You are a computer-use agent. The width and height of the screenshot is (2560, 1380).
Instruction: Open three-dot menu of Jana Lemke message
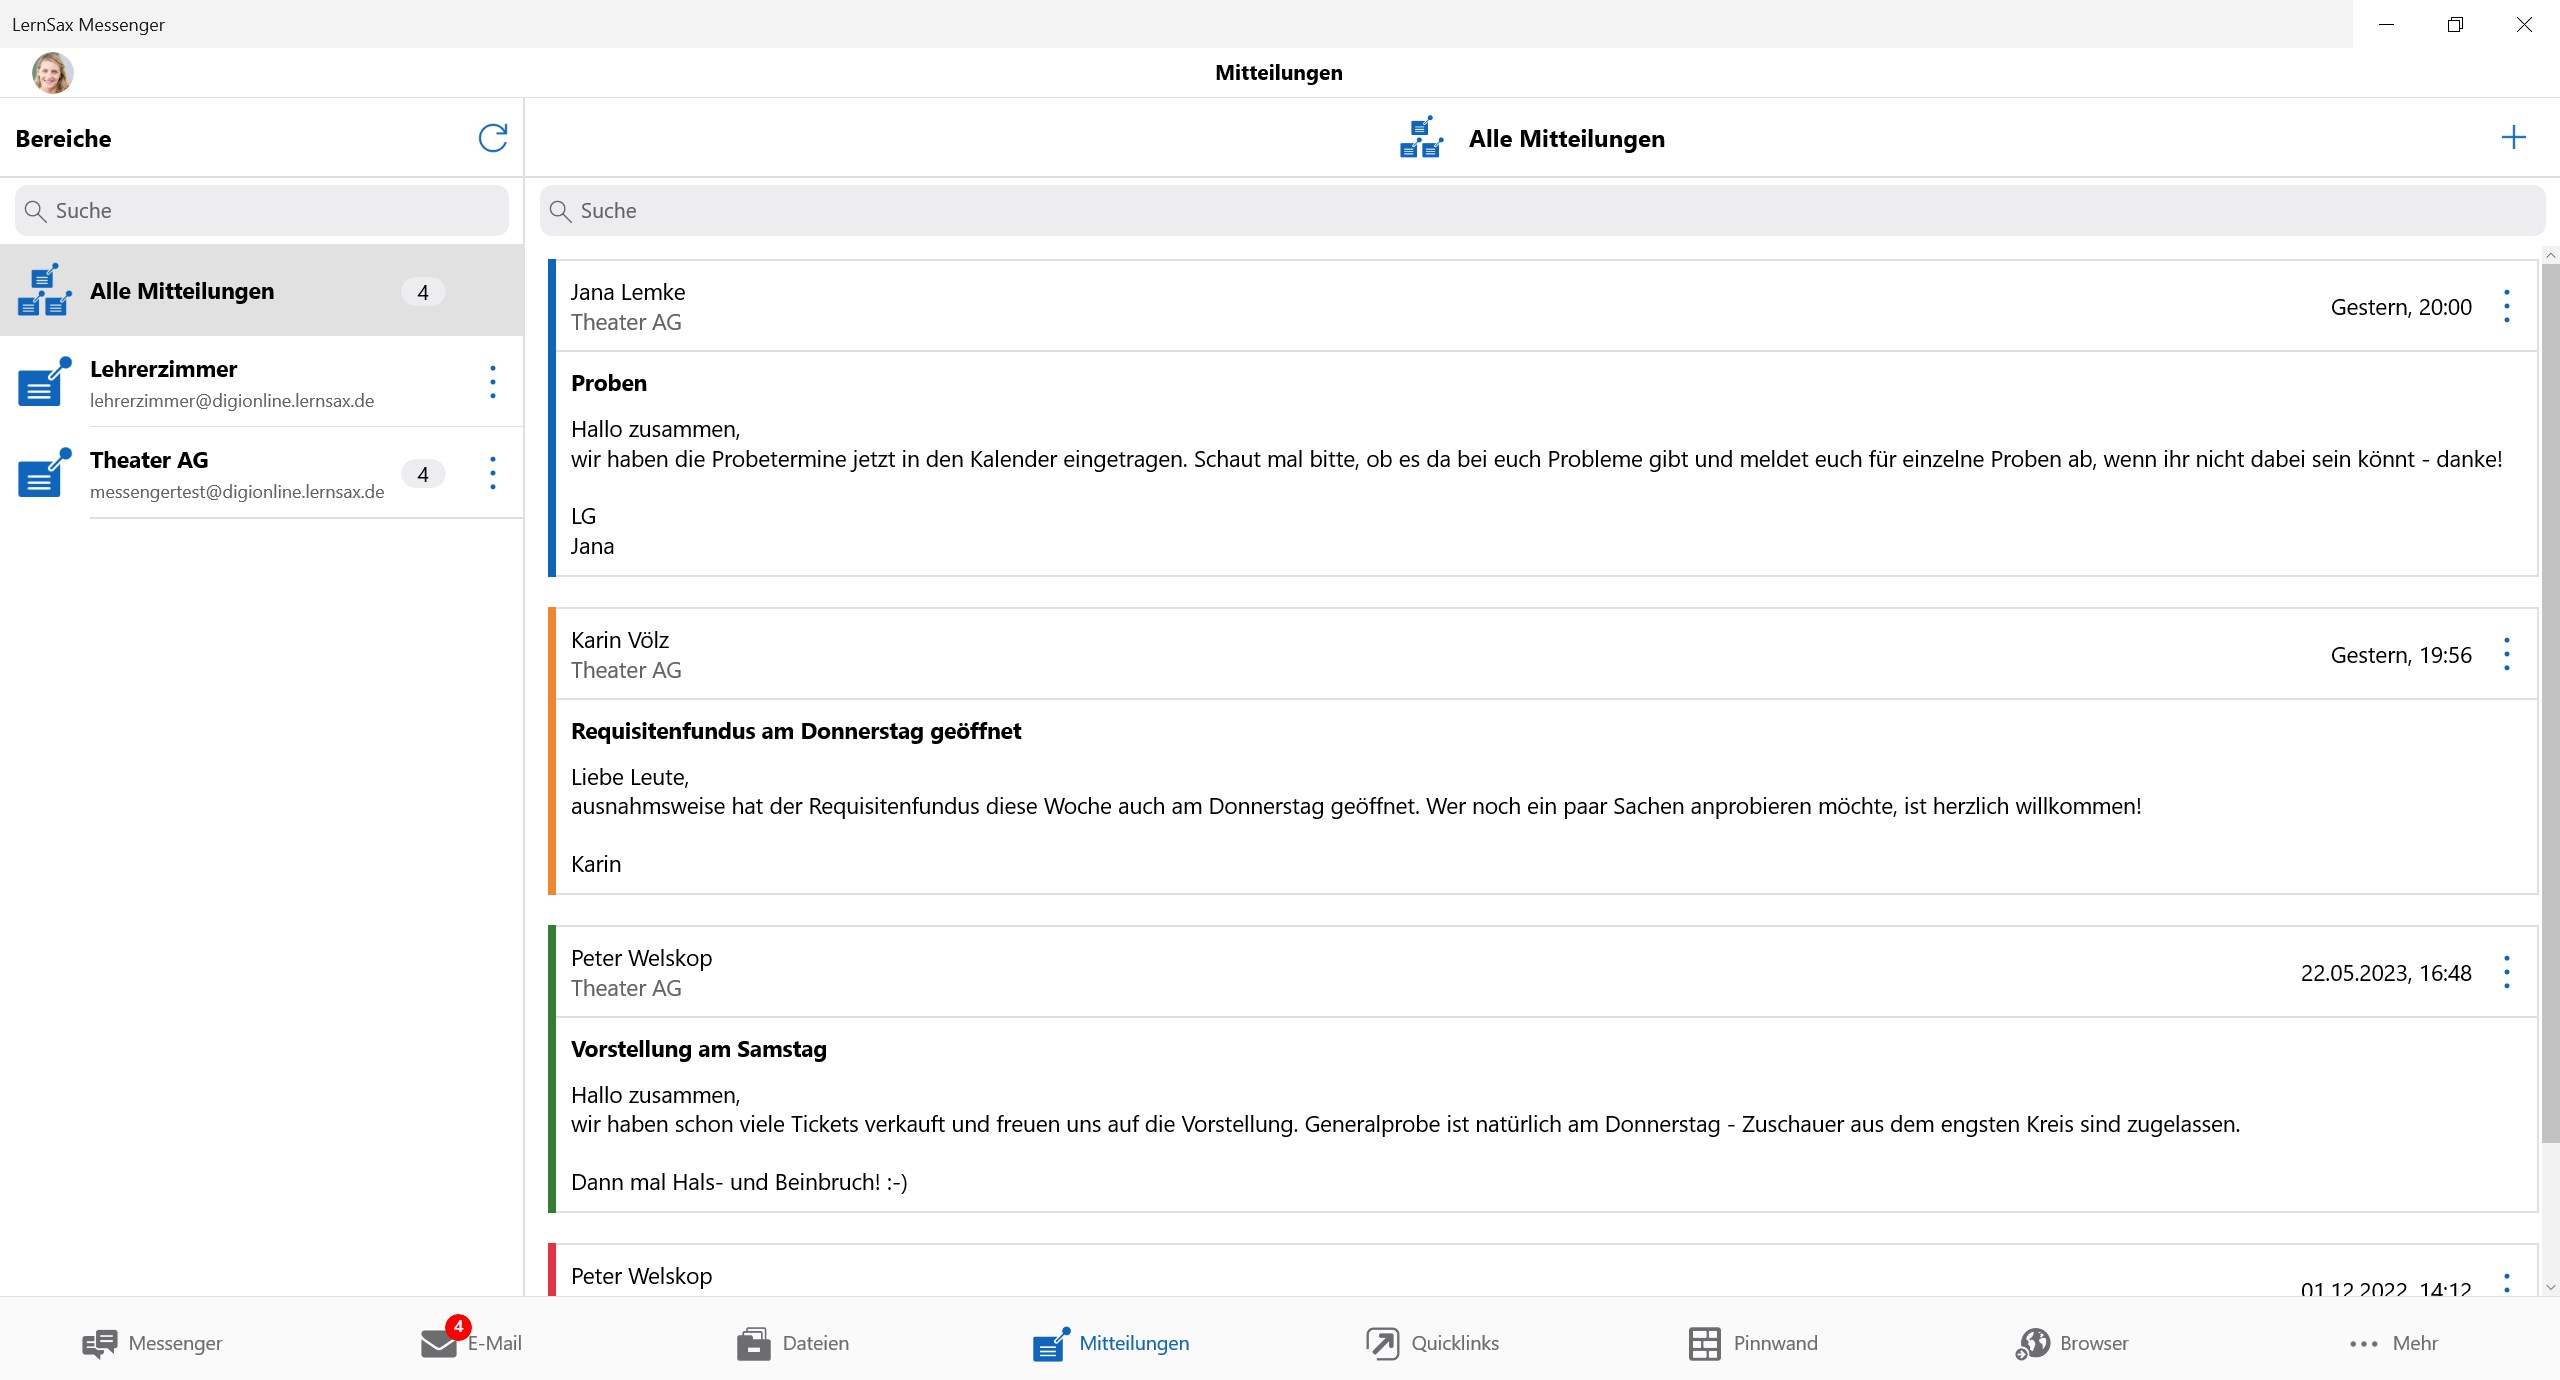coord(2507,306)
